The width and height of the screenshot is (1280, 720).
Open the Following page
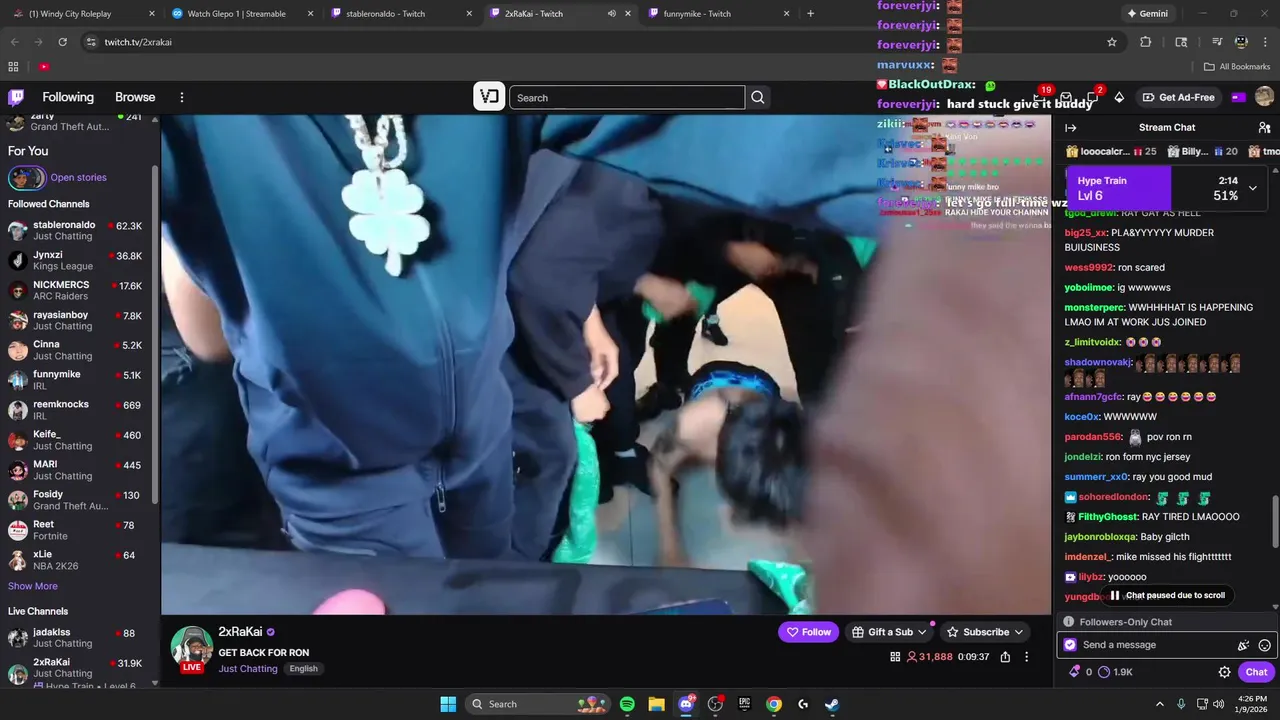pos(68,97)
